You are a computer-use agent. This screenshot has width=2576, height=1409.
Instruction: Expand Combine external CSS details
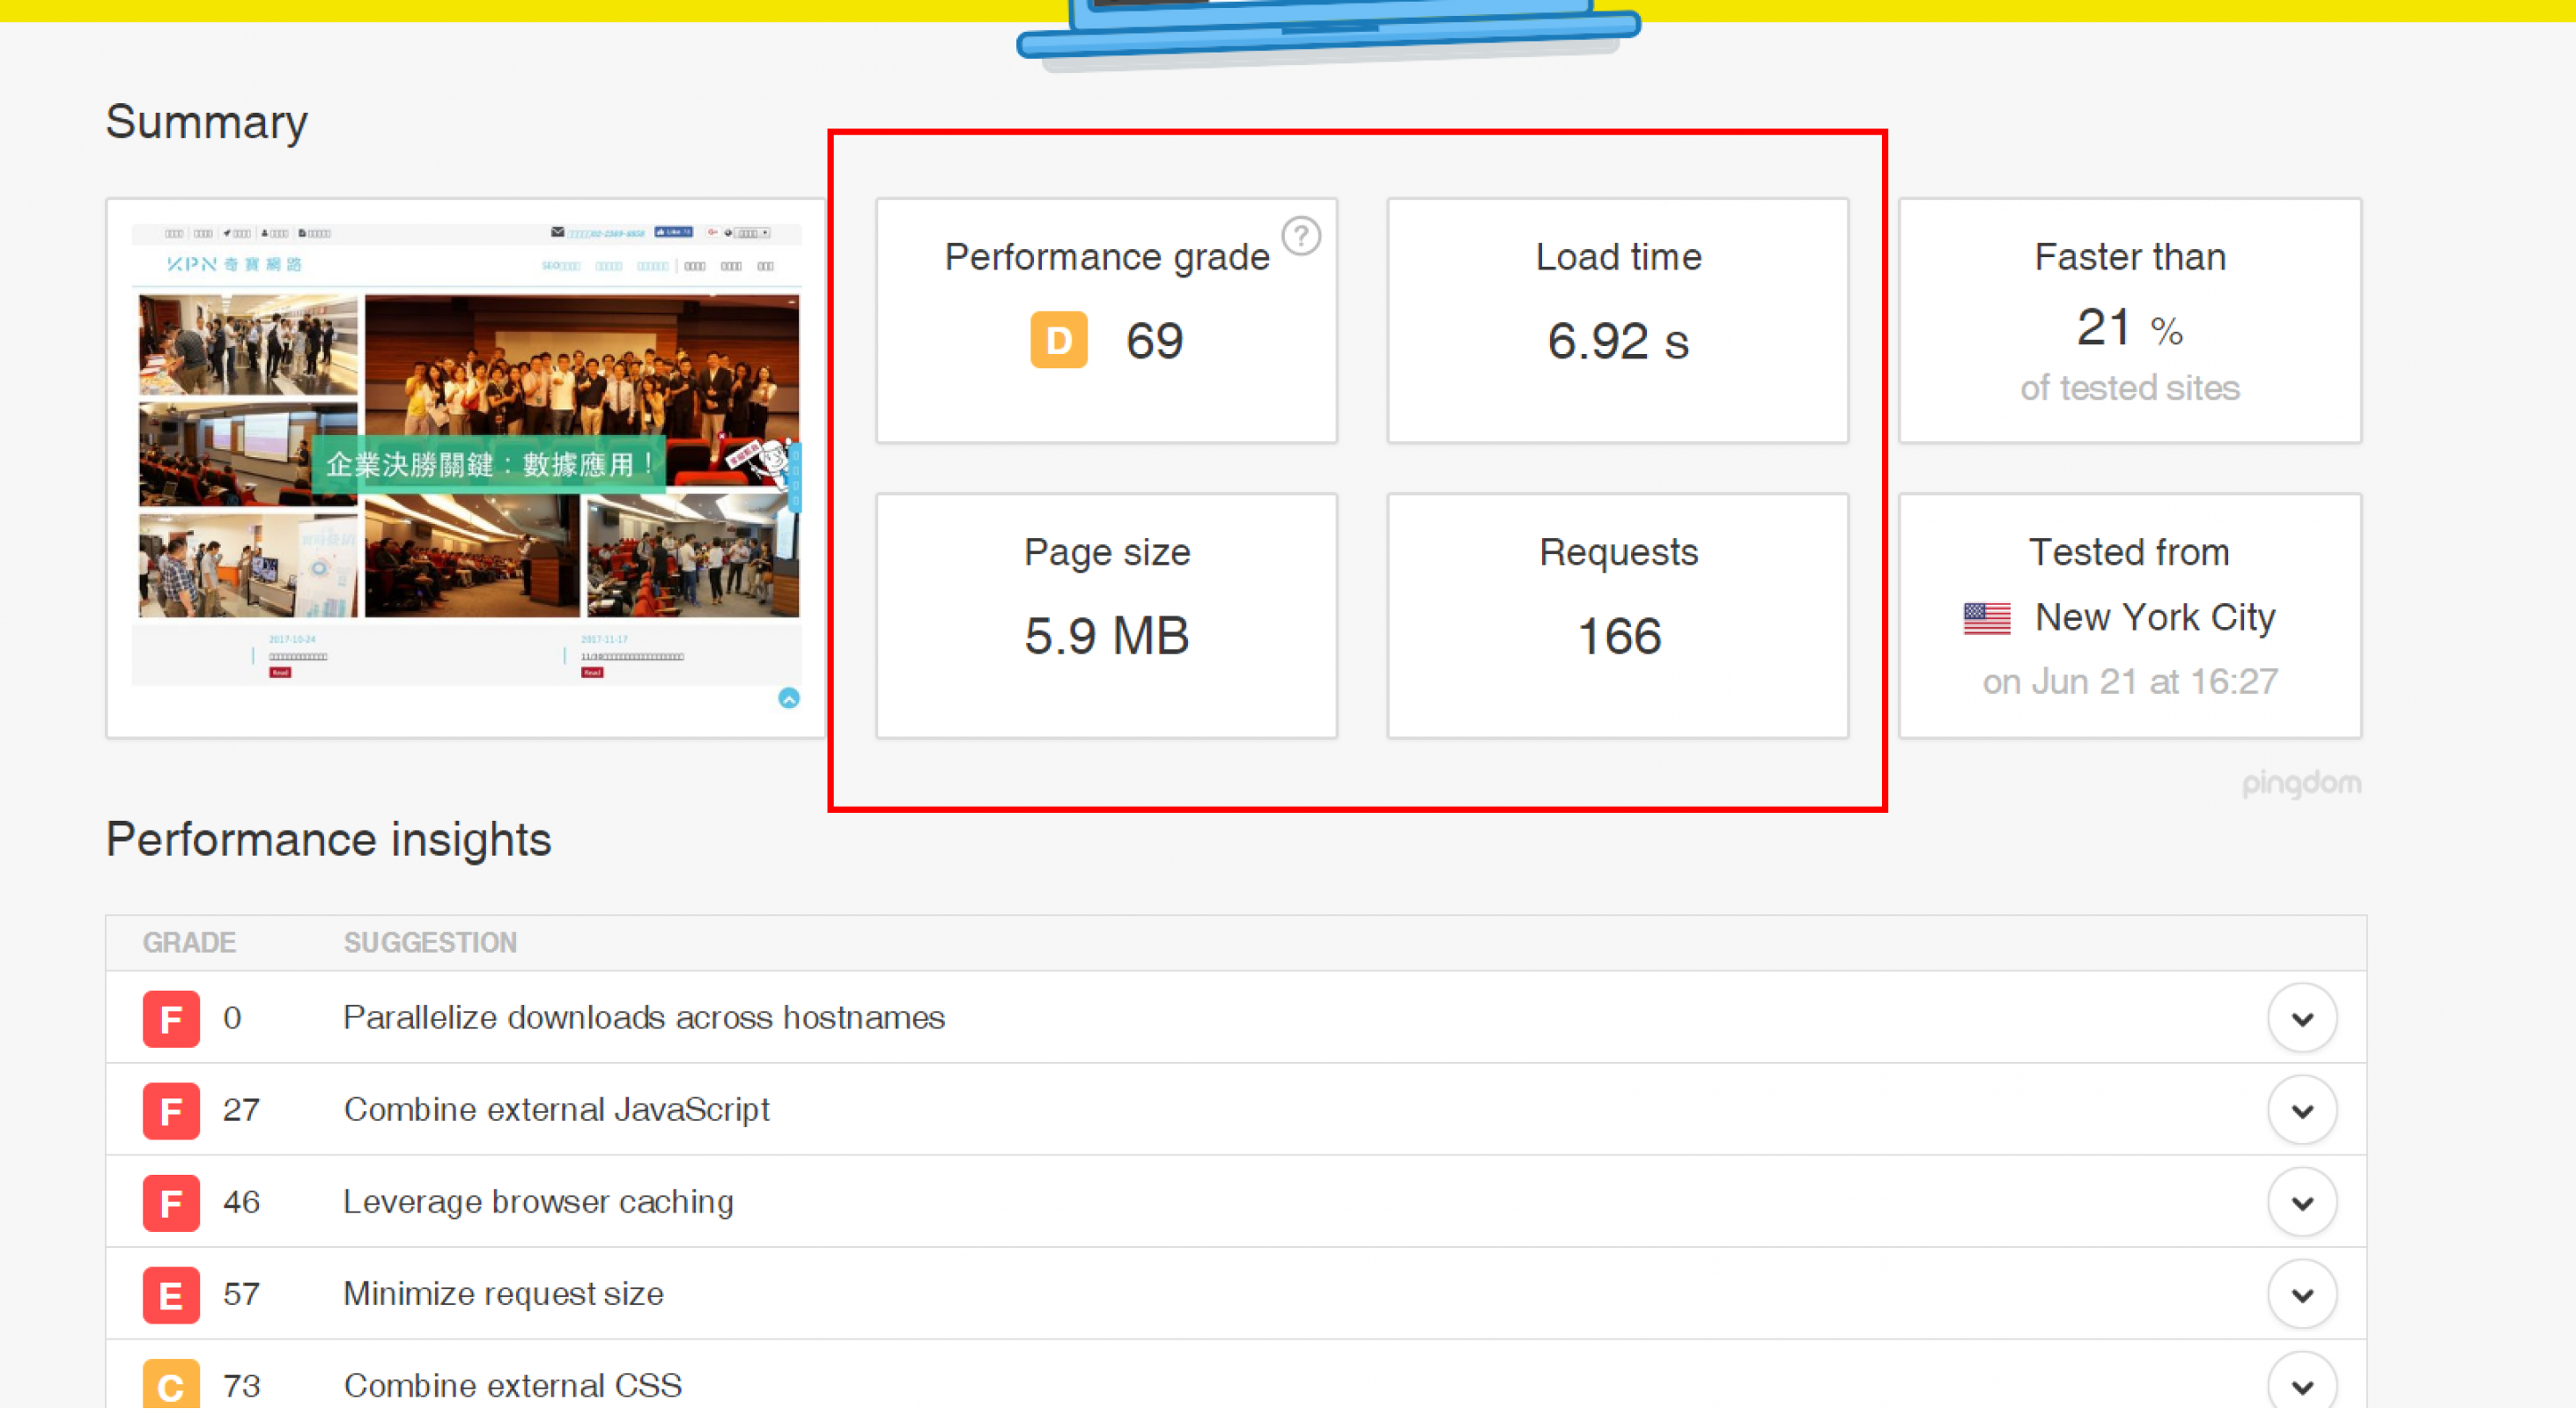2301,1384
